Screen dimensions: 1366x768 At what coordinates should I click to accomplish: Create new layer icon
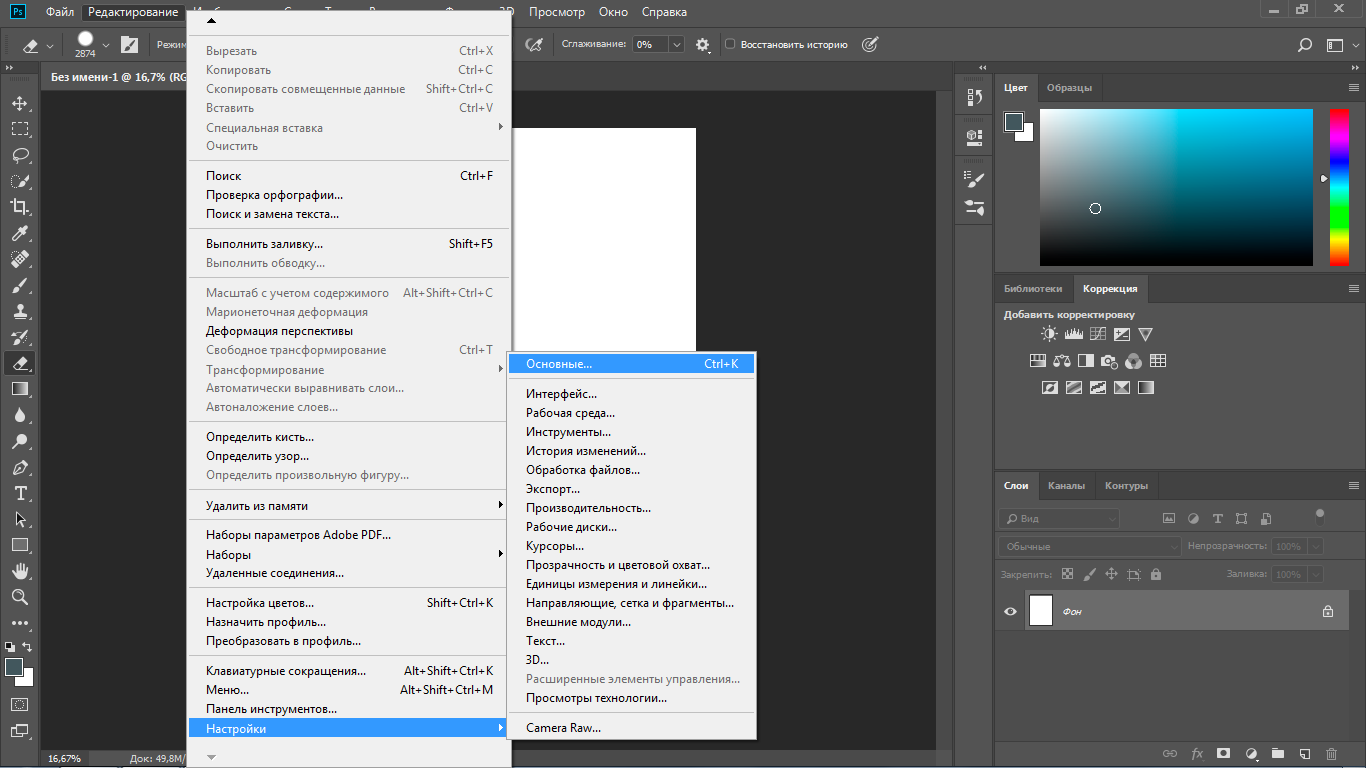tap(1304, 753)
